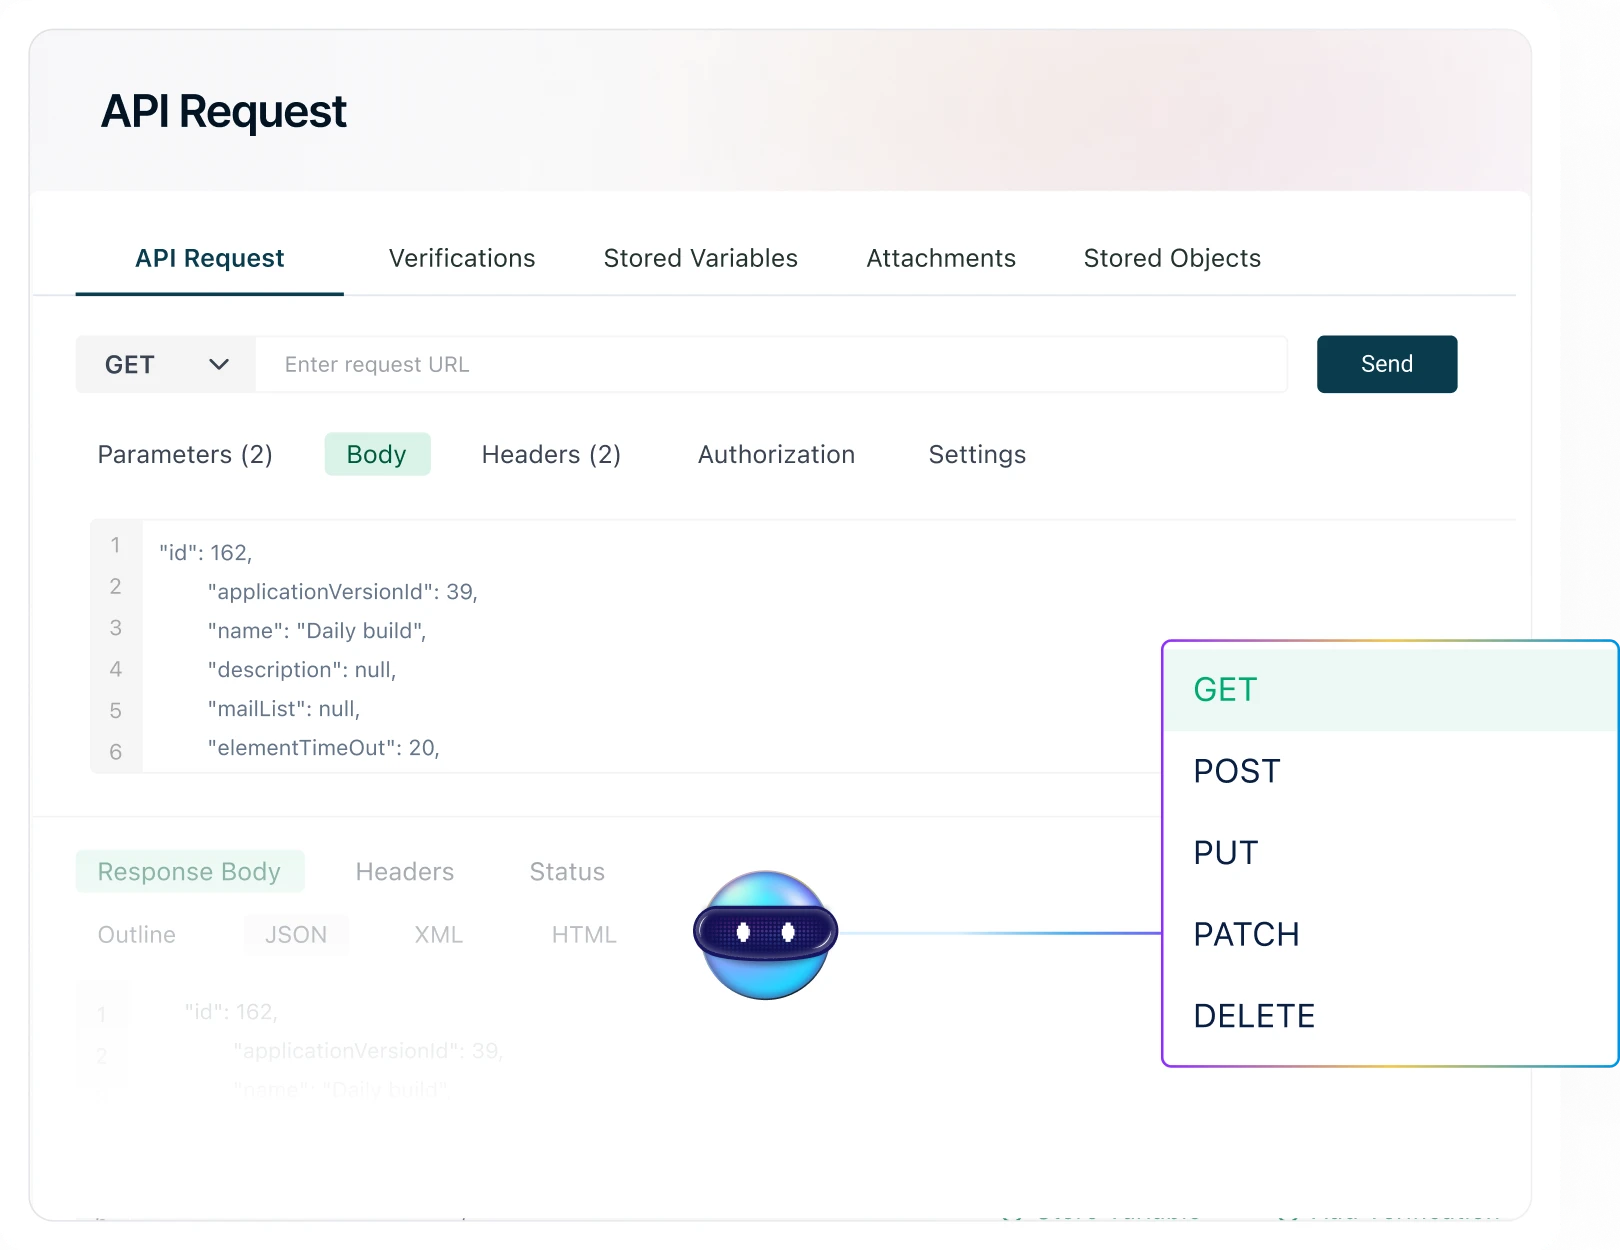Open the Attachments tab
The image size is (1620, 1250).
[940, 258]
